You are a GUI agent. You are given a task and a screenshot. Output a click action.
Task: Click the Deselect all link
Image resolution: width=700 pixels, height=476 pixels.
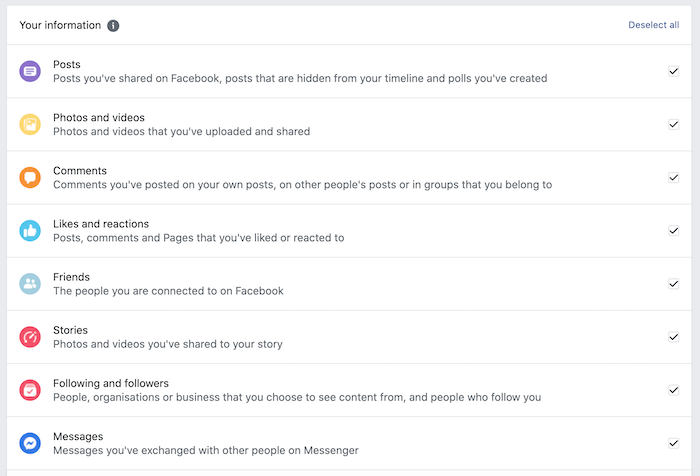(654, 25)
